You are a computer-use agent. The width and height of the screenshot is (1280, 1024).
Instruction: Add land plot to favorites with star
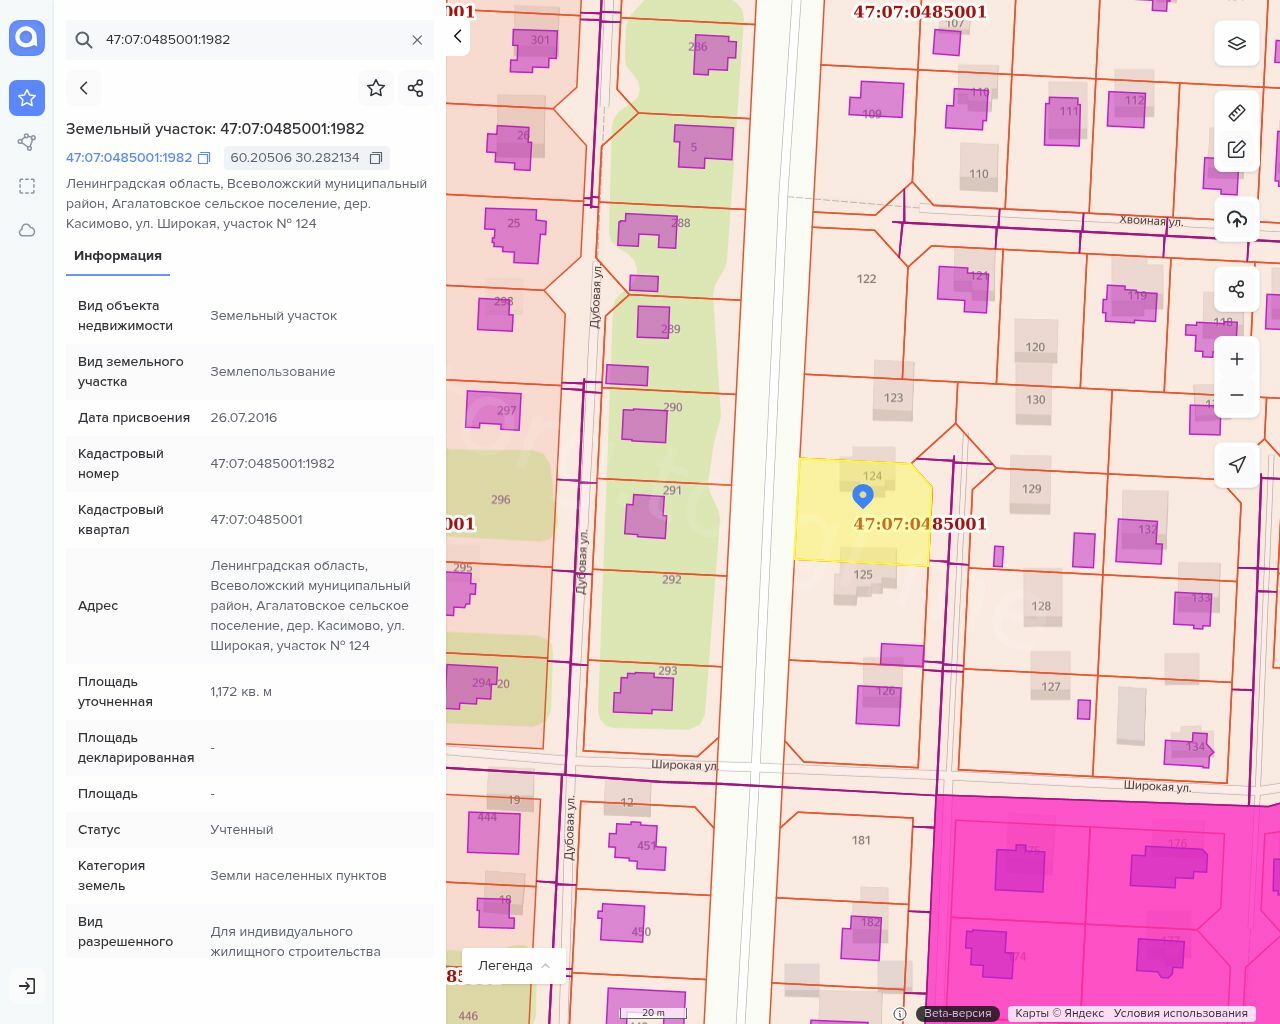point(376,88)
